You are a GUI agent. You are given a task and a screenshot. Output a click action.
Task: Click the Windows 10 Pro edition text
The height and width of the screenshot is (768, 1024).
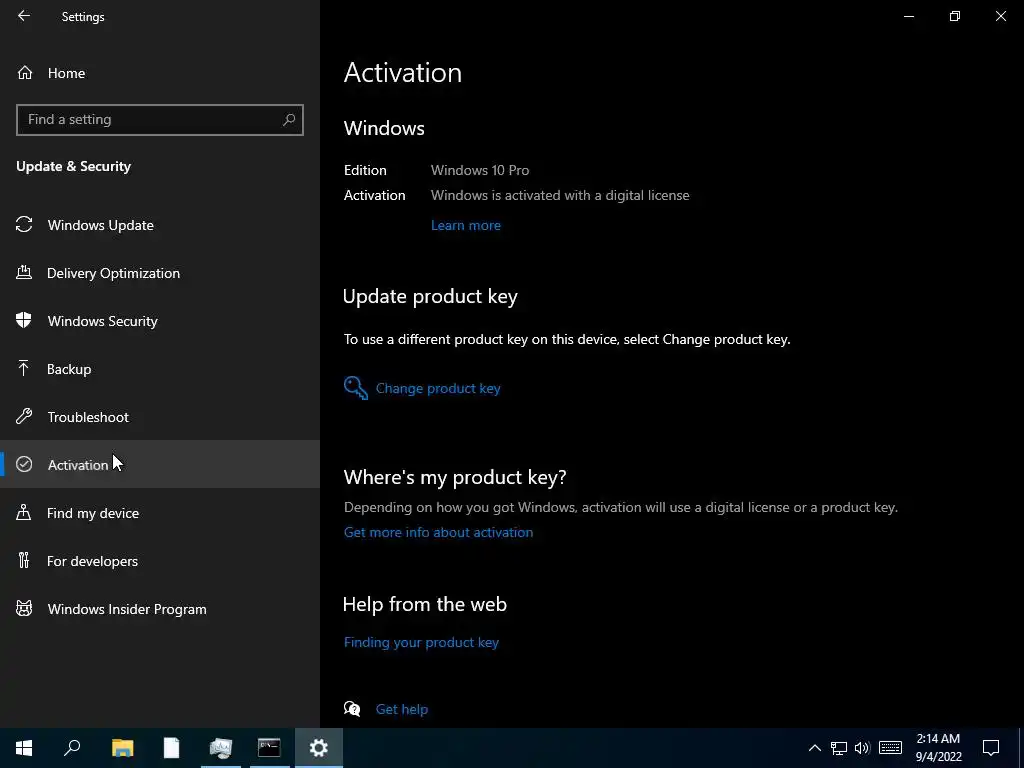click(x=480, y=170)
